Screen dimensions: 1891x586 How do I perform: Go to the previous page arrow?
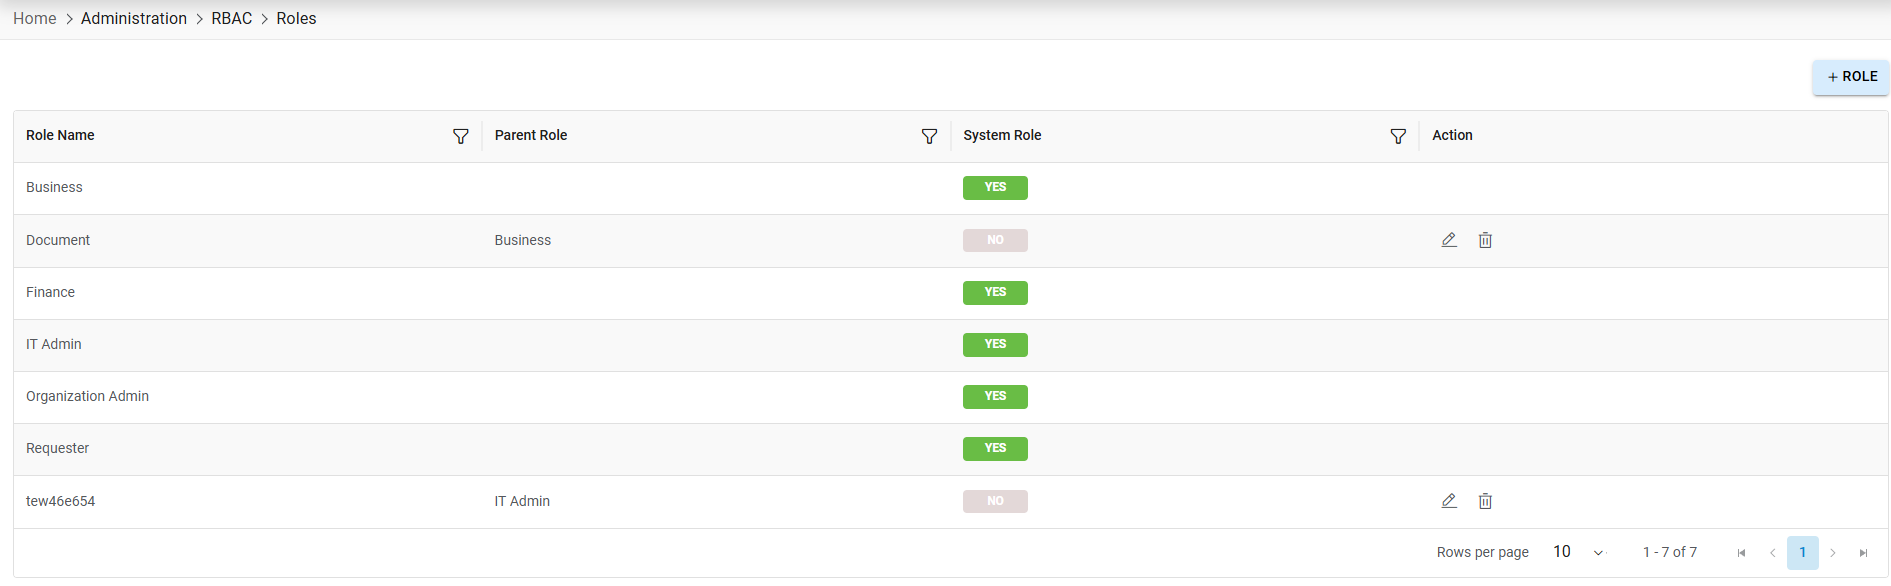(x=1772, y=553)
